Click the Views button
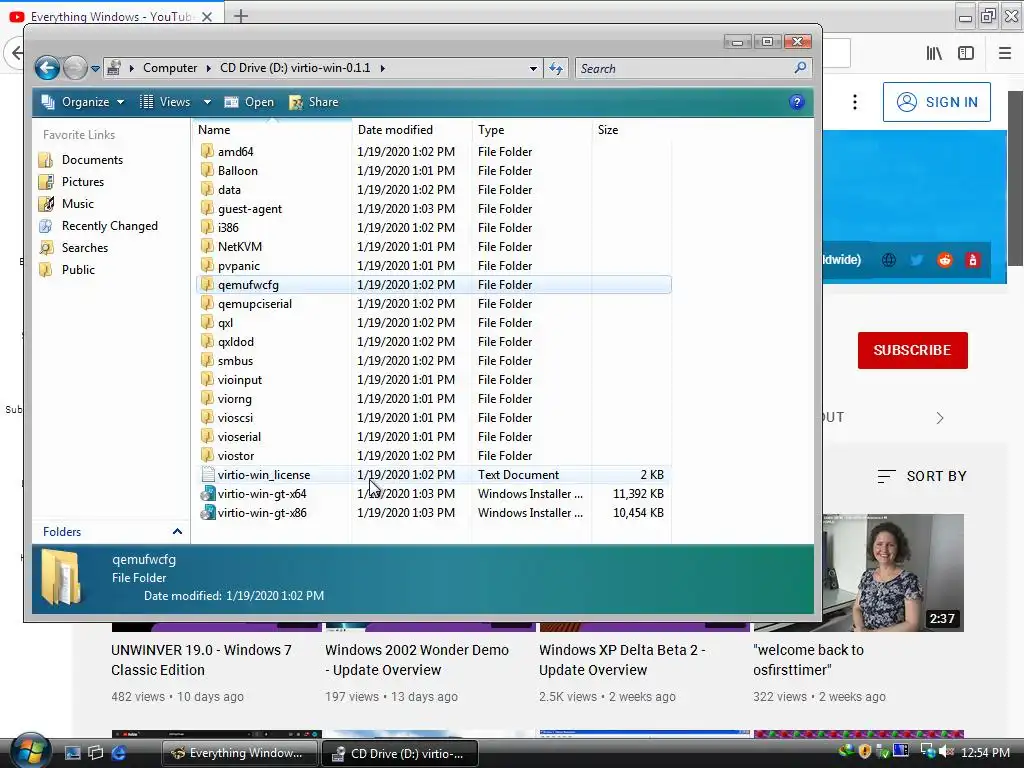 [x=166, y=102]
